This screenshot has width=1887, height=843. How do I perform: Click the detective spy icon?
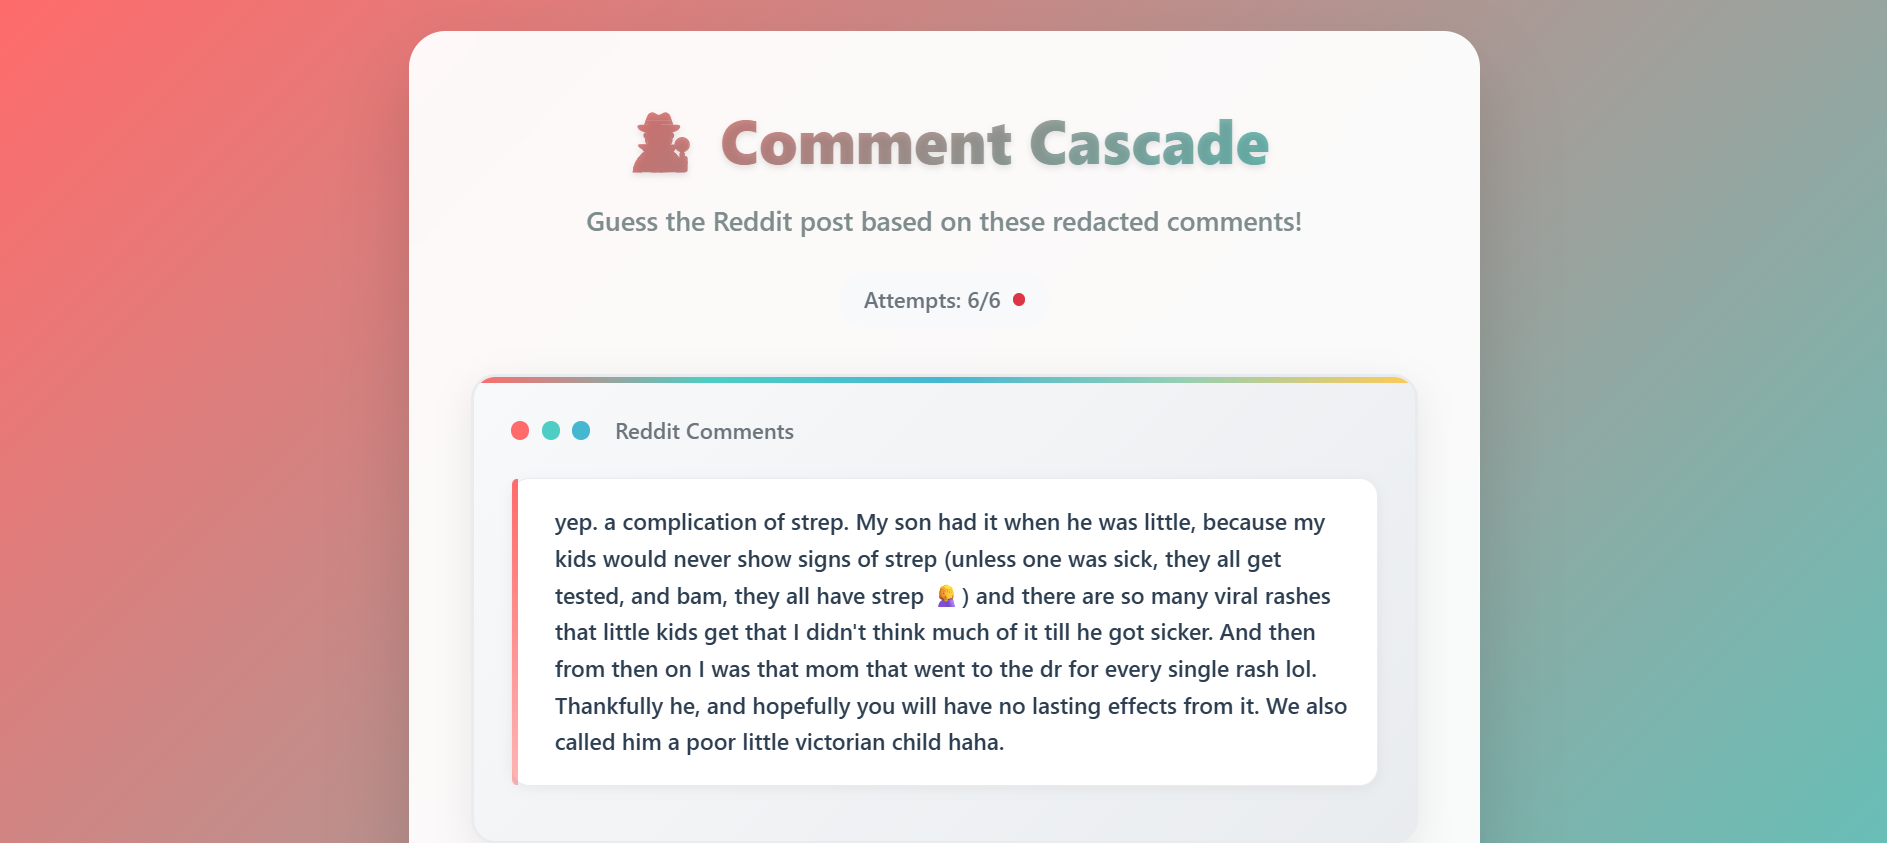pyautogui.click(x=661, y=143)
